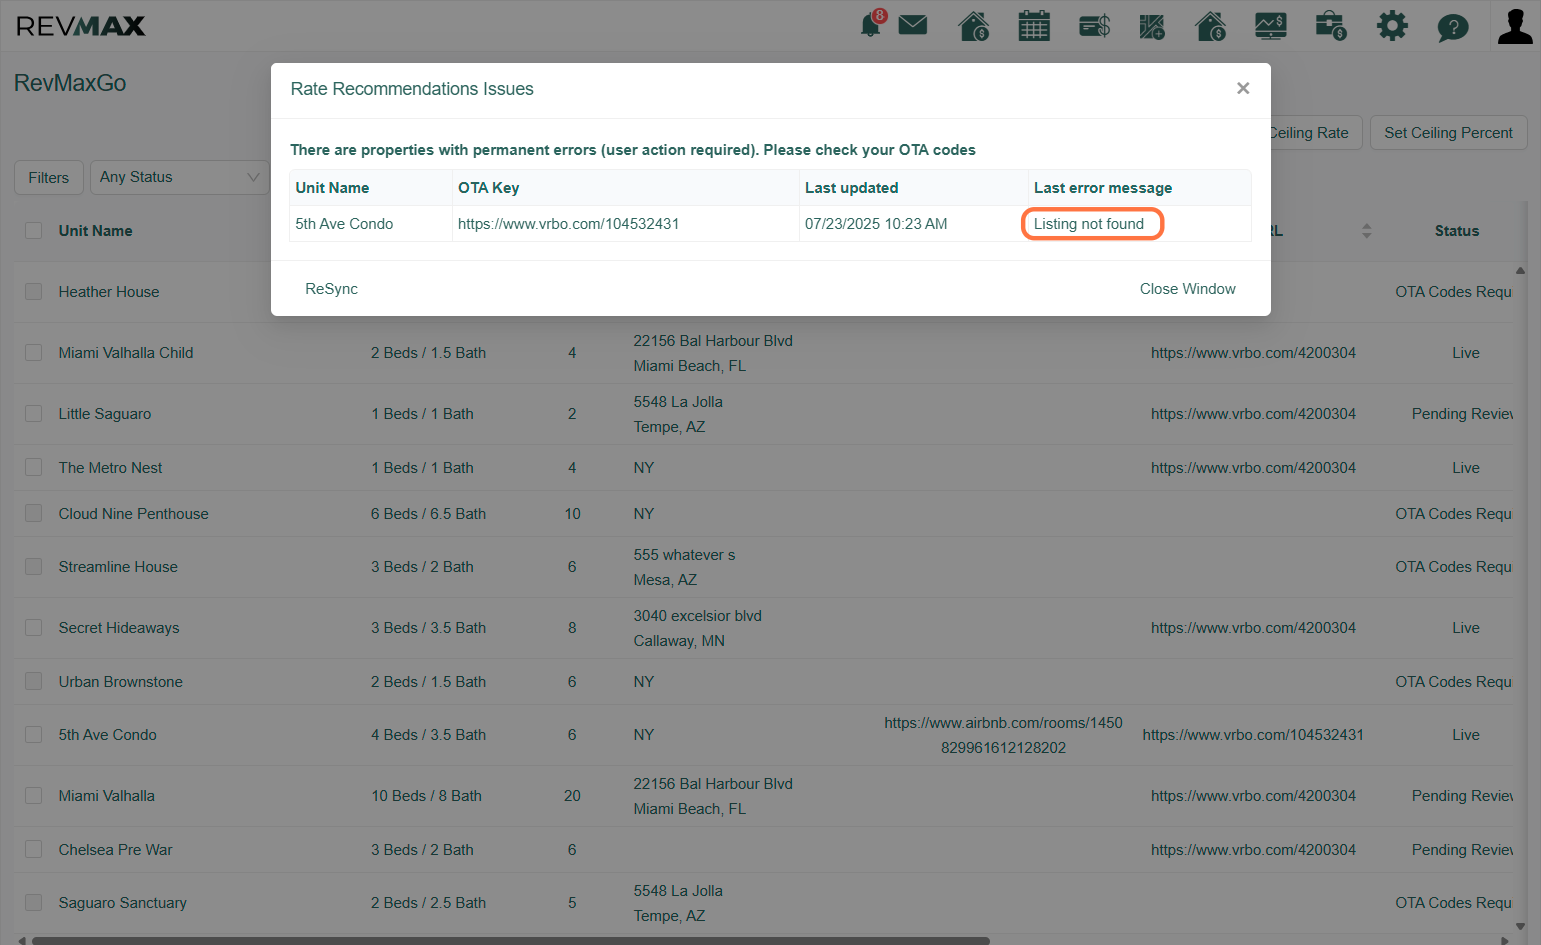Open the calendar icon in top bar
Viewport: 1541px width, 945px height.
(1034, 26)
